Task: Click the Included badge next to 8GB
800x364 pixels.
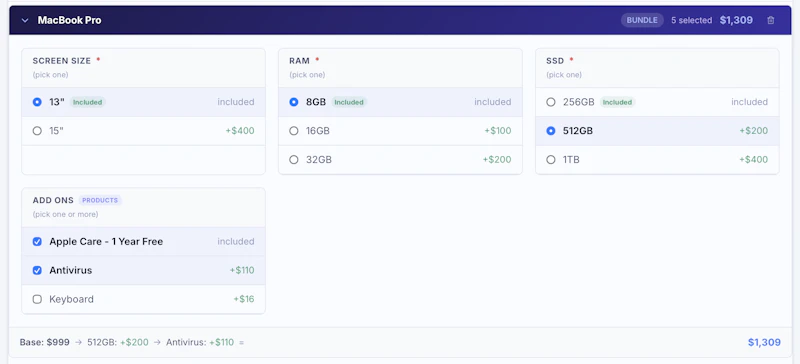Action: pyautogui.click(x=349, y=102)
